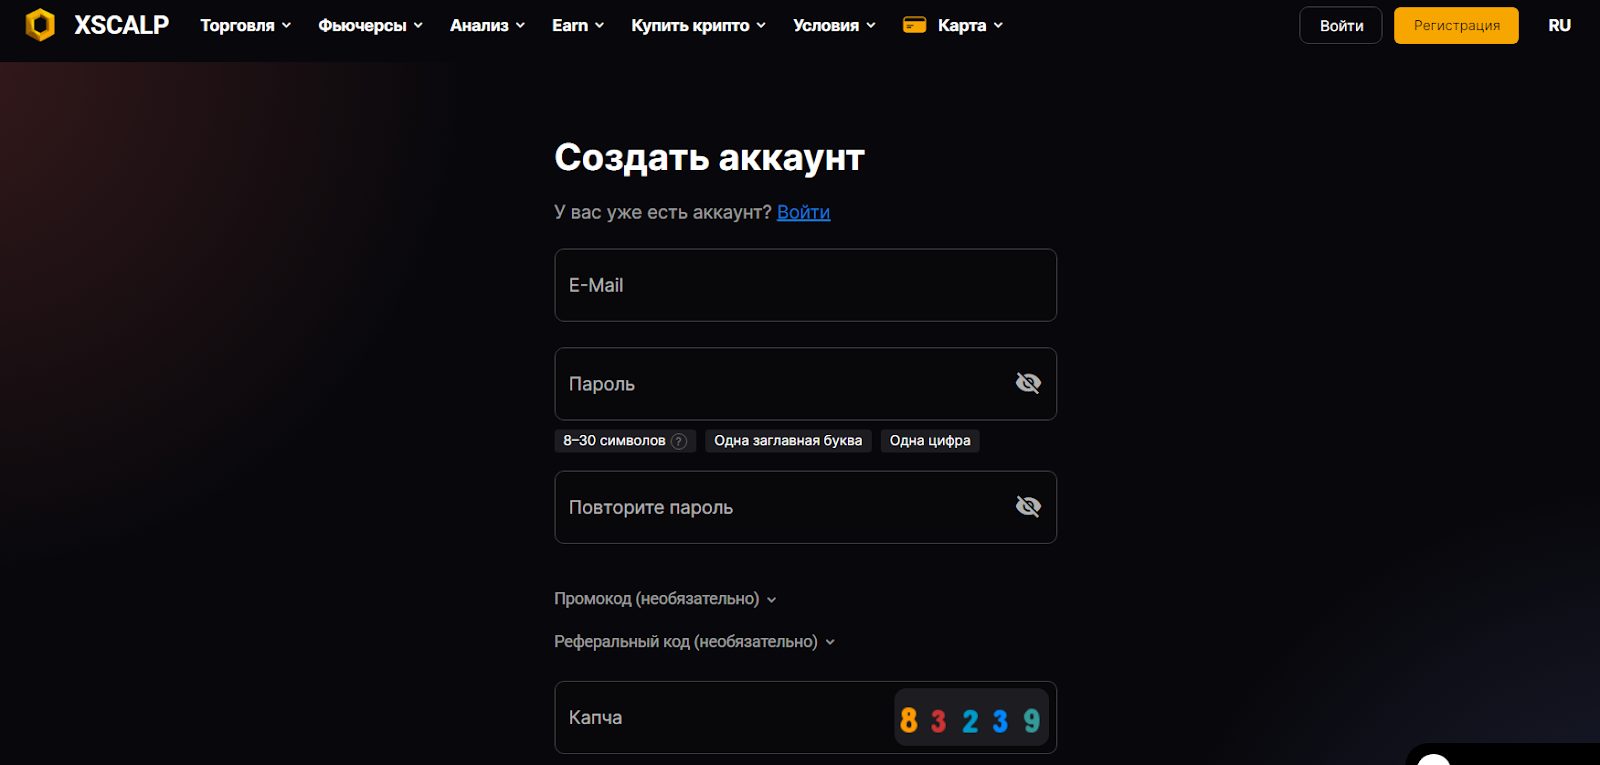This screenshot has height=765, width=1600.
Task: Open the Earn menu
Action: 578,25
